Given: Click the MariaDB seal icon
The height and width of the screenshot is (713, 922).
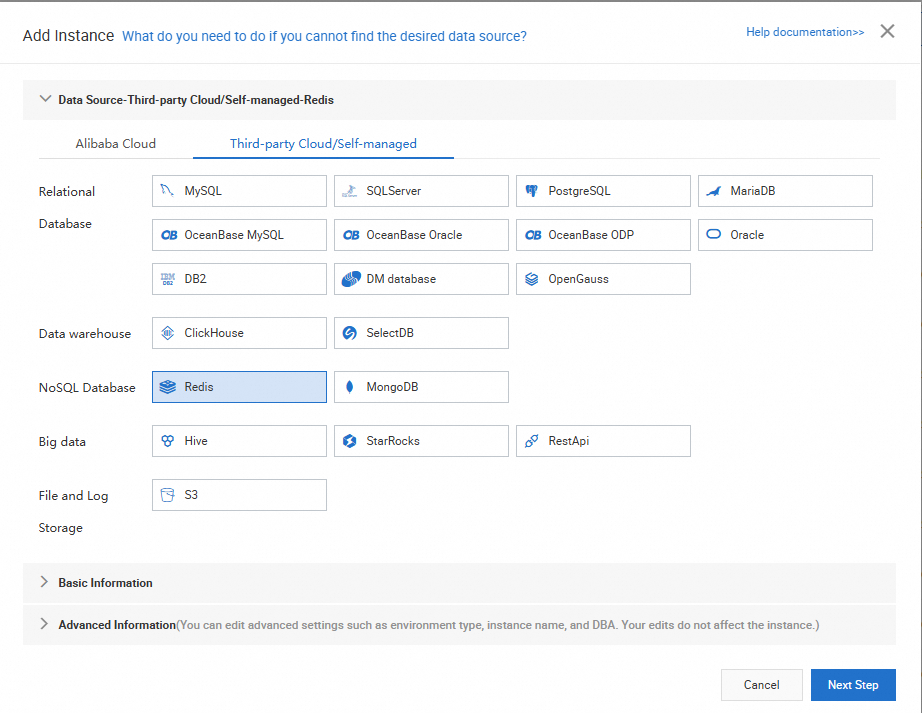Looking at the screenshot, I should click(x=714, y=190).
